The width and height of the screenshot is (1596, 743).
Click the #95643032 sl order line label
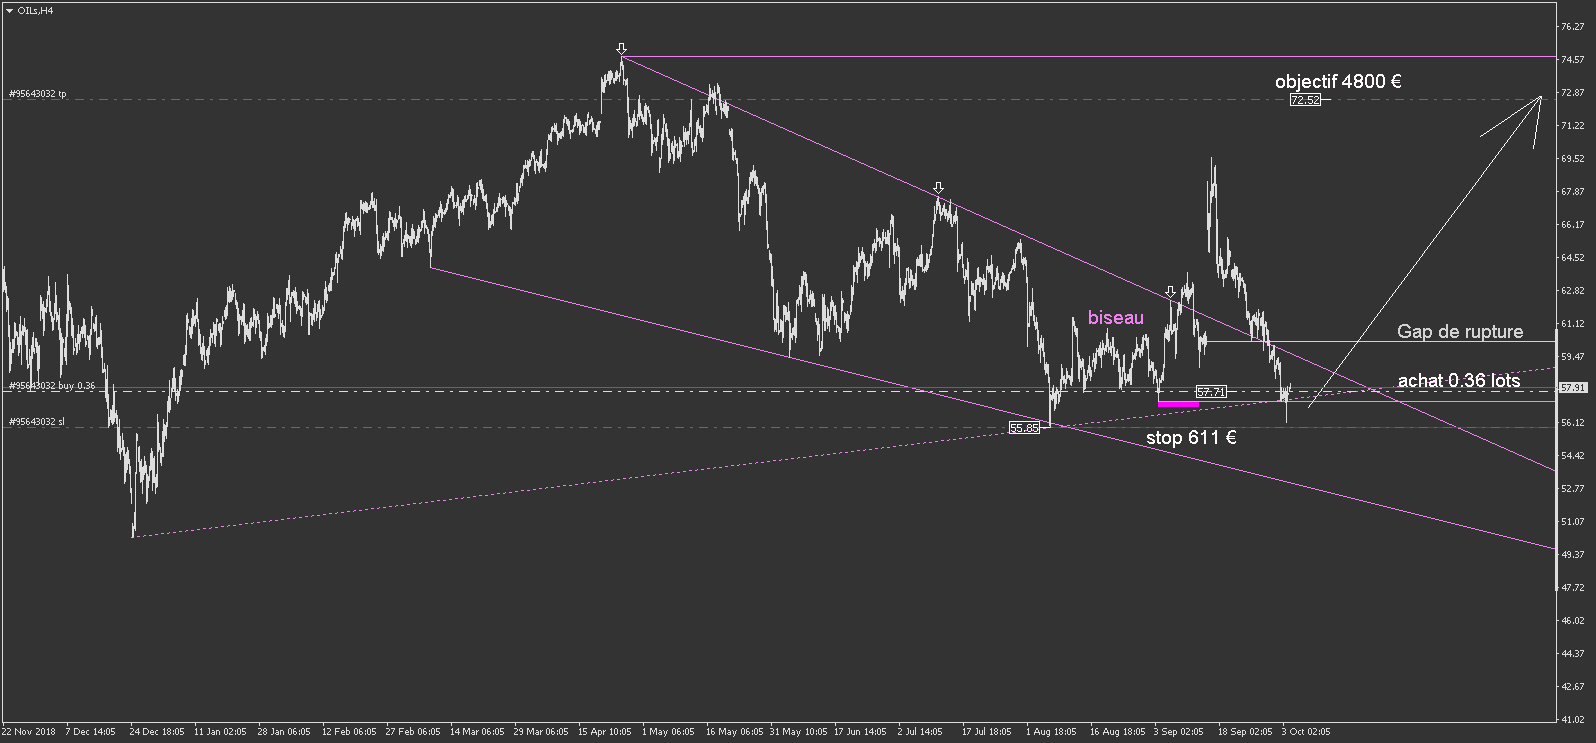pos(36,422)
